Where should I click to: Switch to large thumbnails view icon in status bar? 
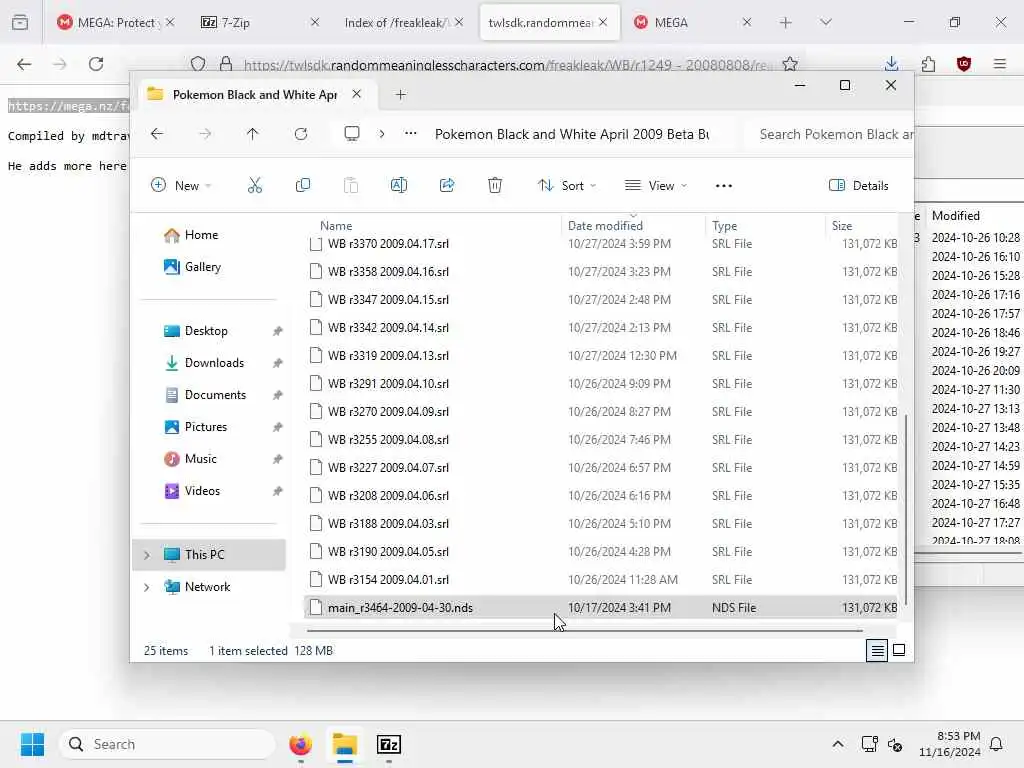click(899, 650)
